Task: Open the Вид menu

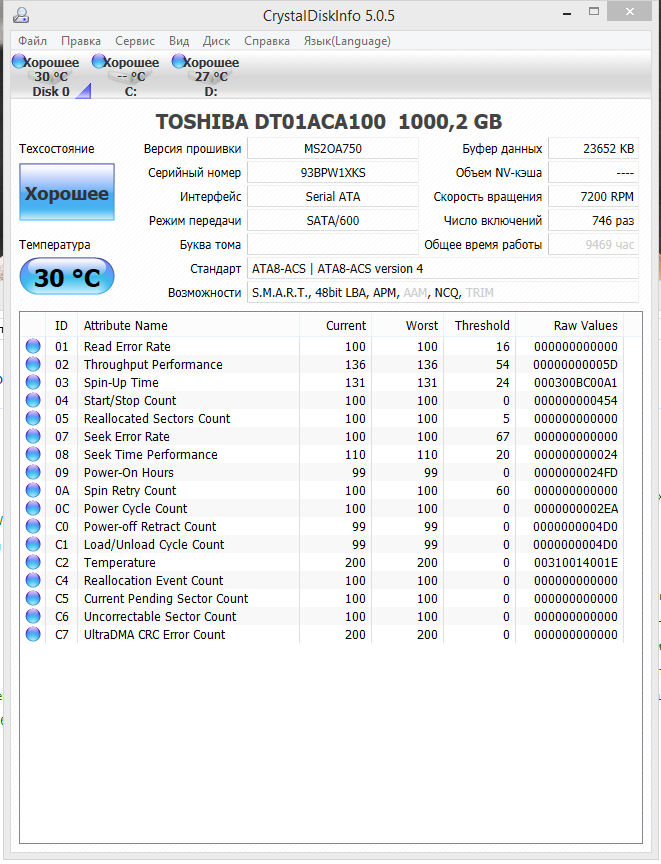Action: [x=179, y=41]
